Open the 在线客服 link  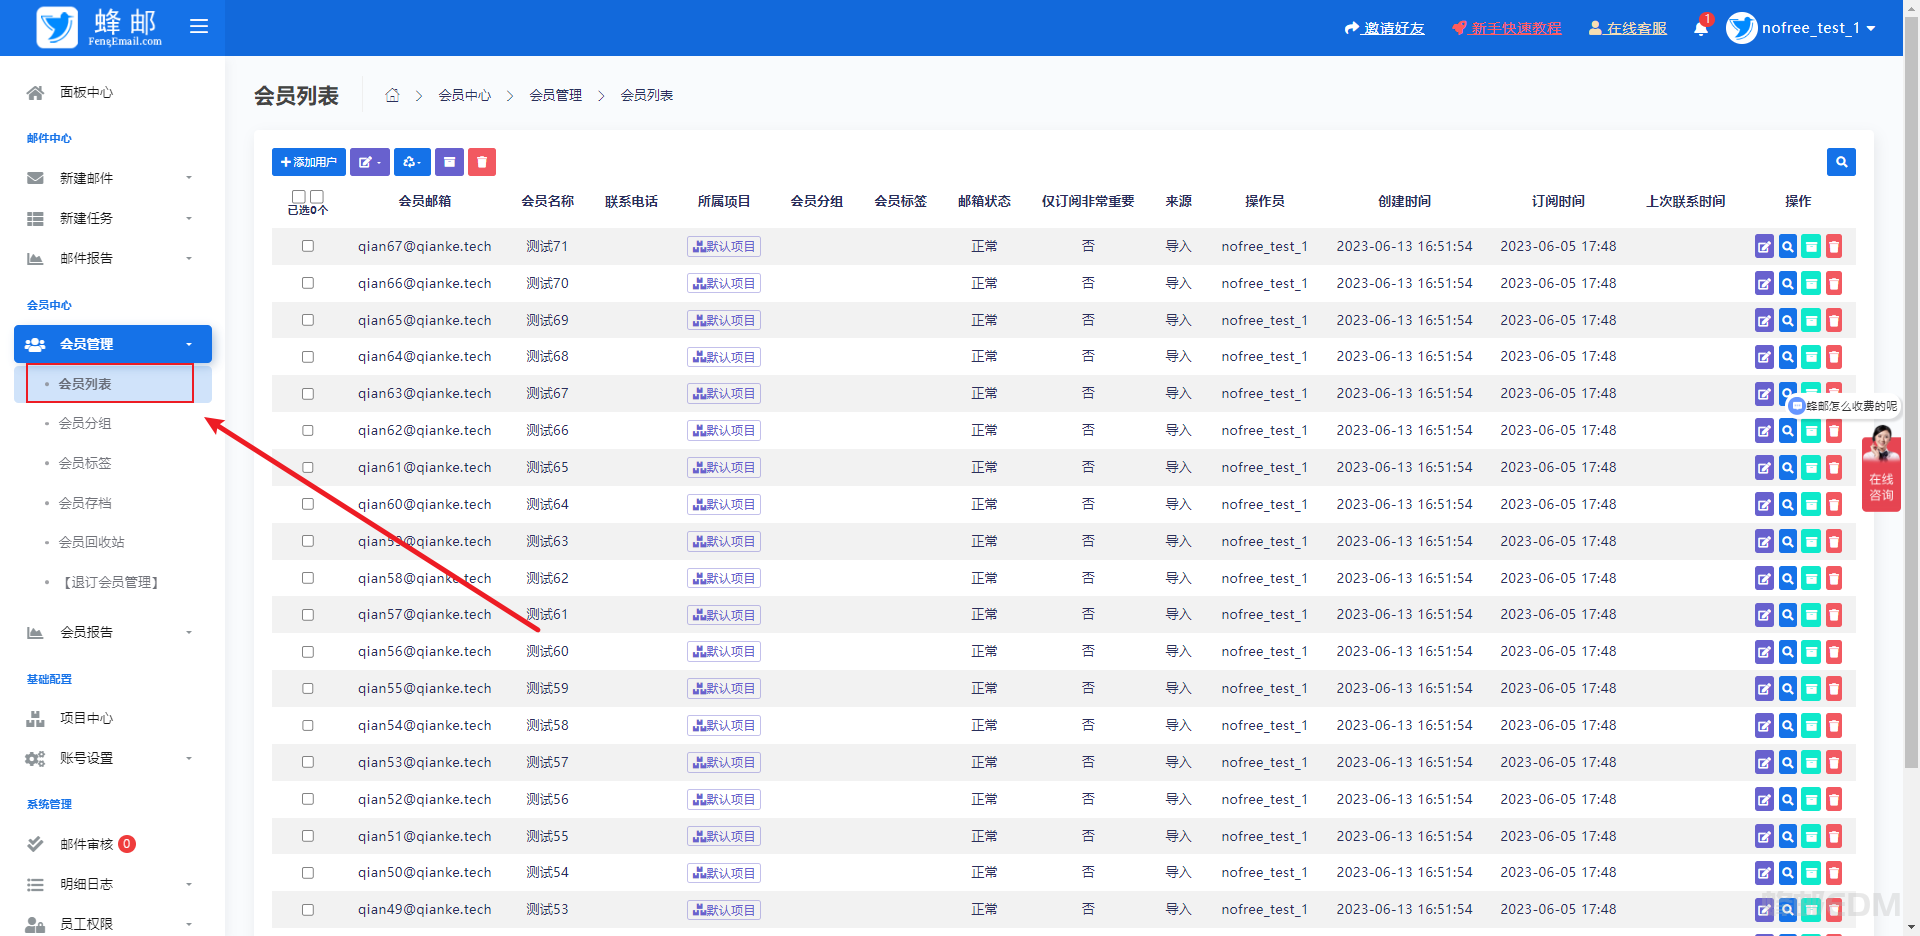[1628, 28]
